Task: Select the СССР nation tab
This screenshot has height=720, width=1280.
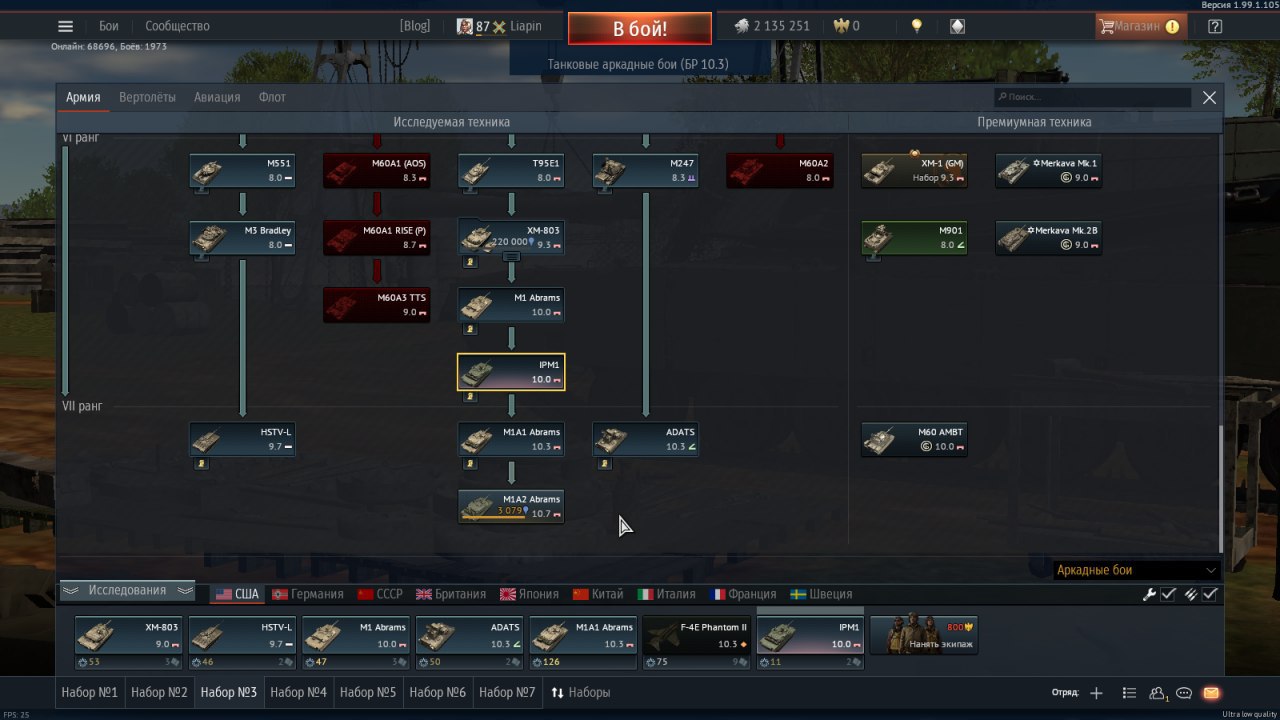Action: pyautogui.click(x=380, y=594)
